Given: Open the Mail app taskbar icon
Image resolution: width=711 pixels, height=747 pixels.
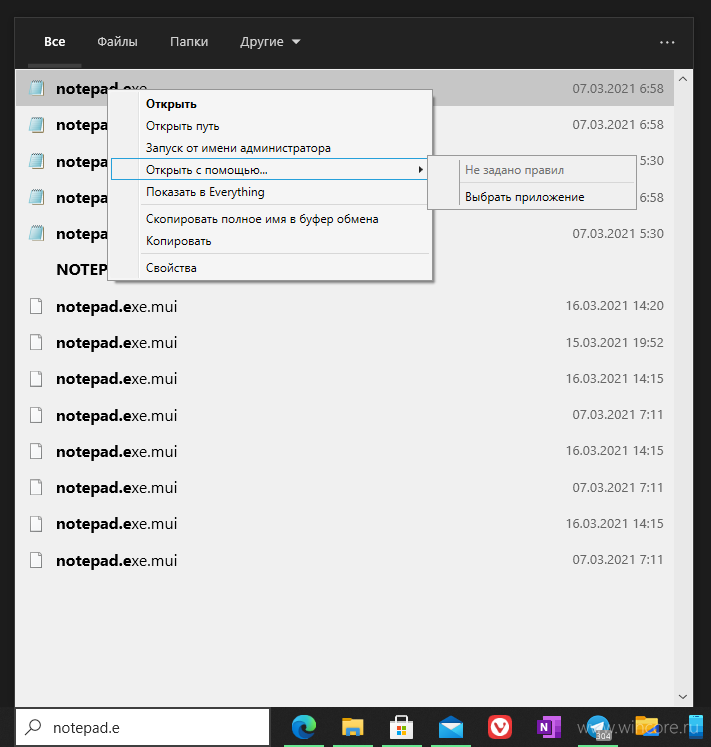Looking at the screenshot, I should (x=451, y=727).
